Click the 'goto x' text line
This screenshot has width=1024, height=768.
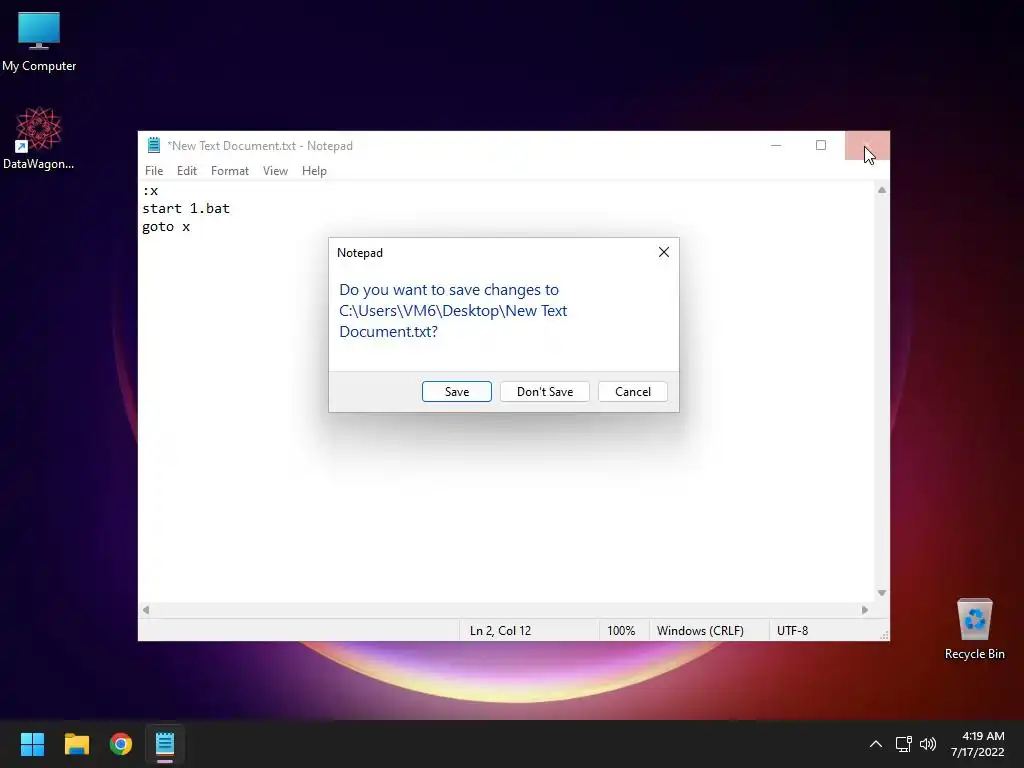pyautogui.click(x=166, y=227)
